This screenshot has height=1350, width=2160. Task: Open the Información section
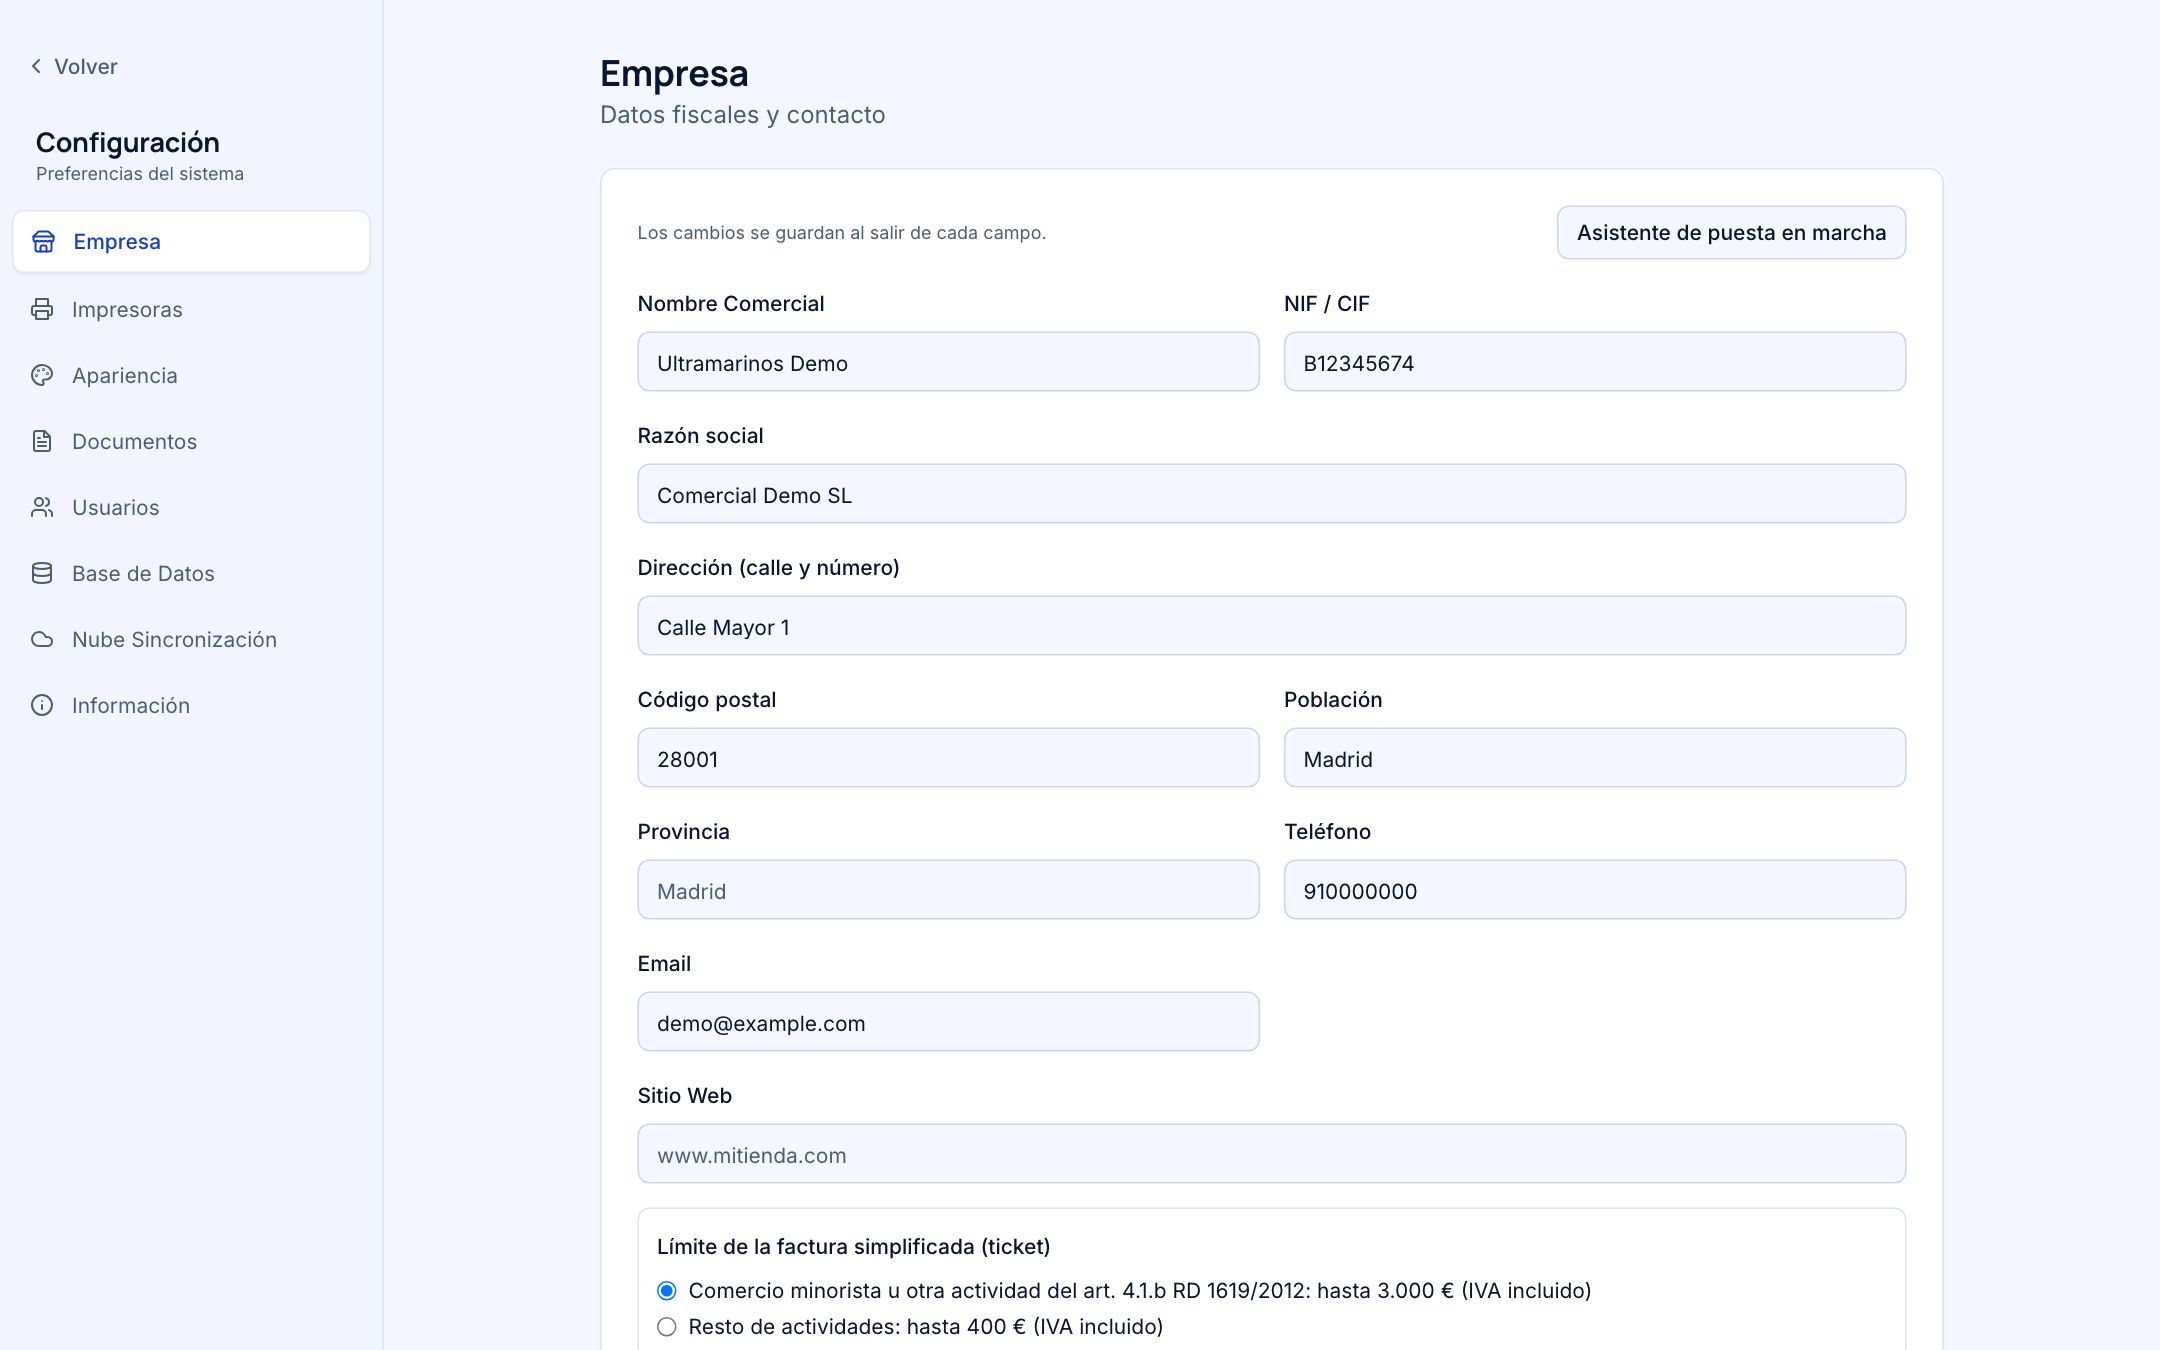191,705
